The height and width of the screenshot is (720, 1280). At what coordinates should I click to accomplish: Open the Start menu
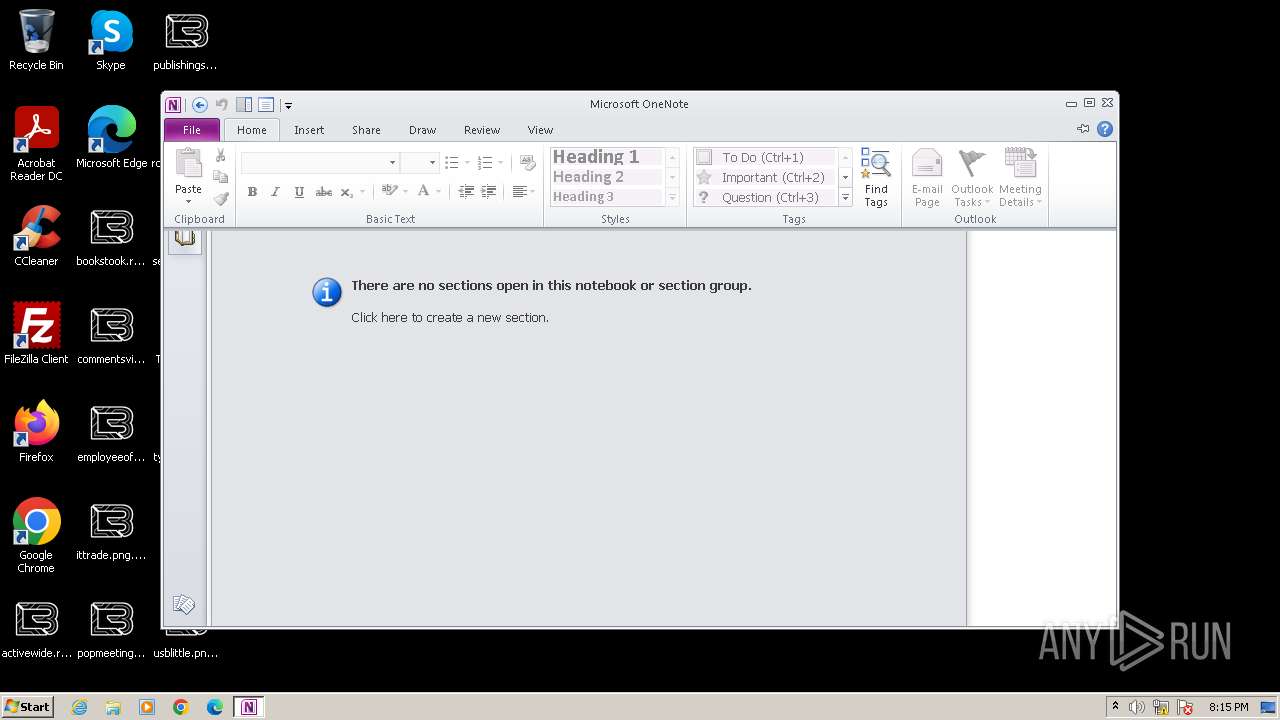(x=28, y=707)
